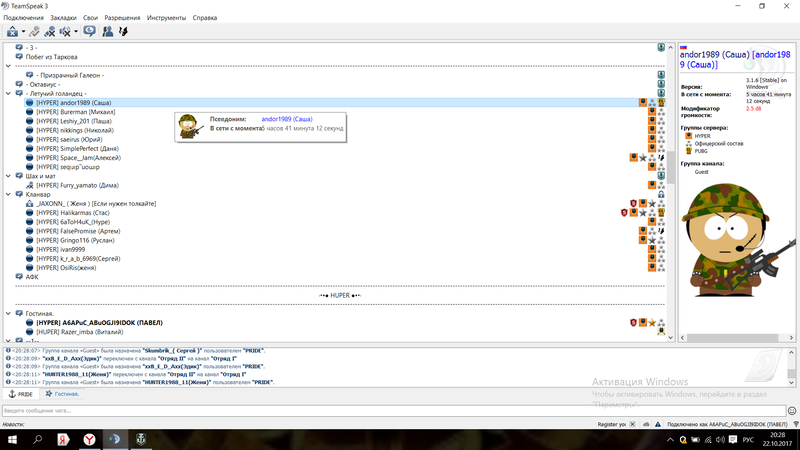Open the contacts list toolbar icon
Image resolution: width=800 pixels, height=450 pixels.
pyautogui.click(x=108, y=32)
